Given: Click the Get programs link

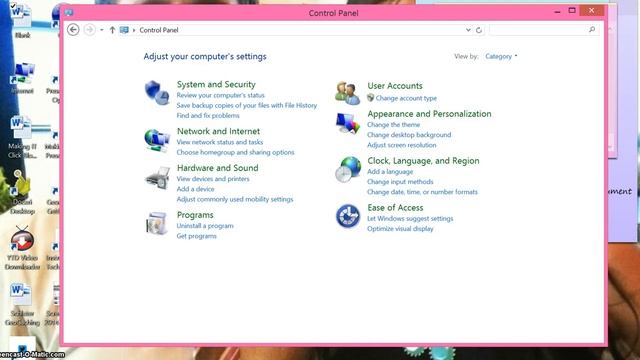Looking at the screenshot, I should click(196, 236).
